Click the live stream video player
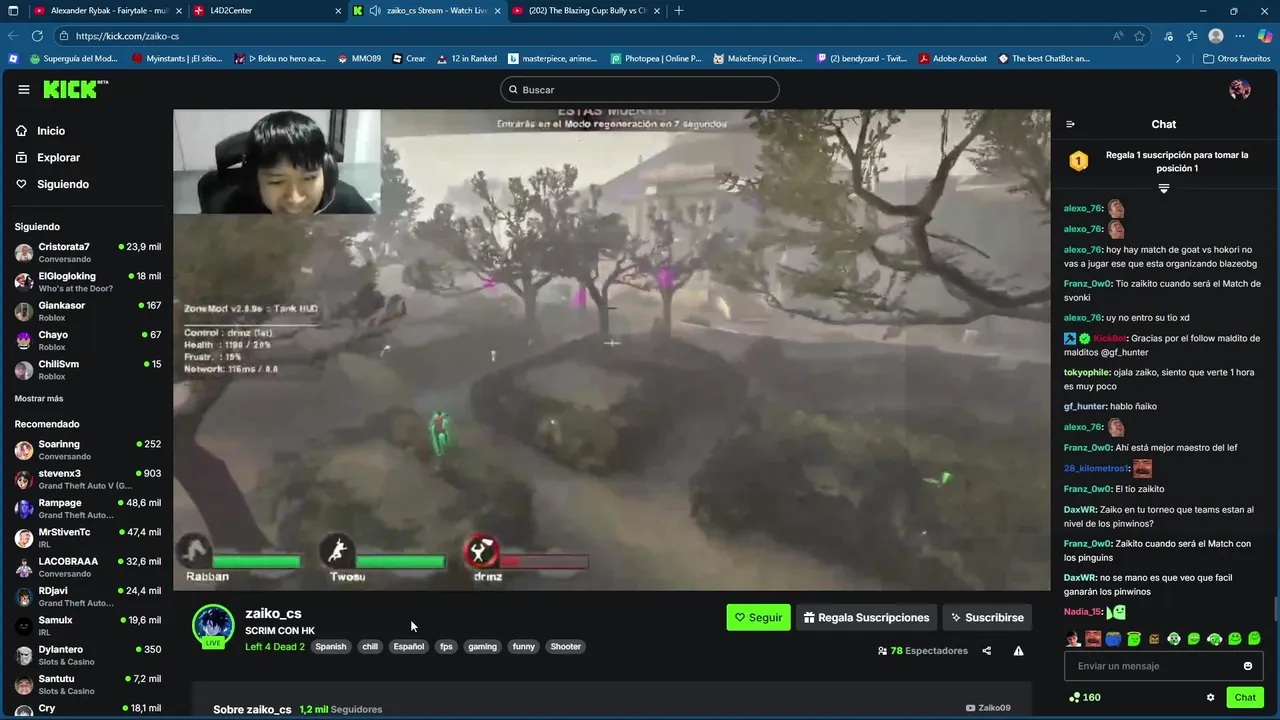 (612, 350)
